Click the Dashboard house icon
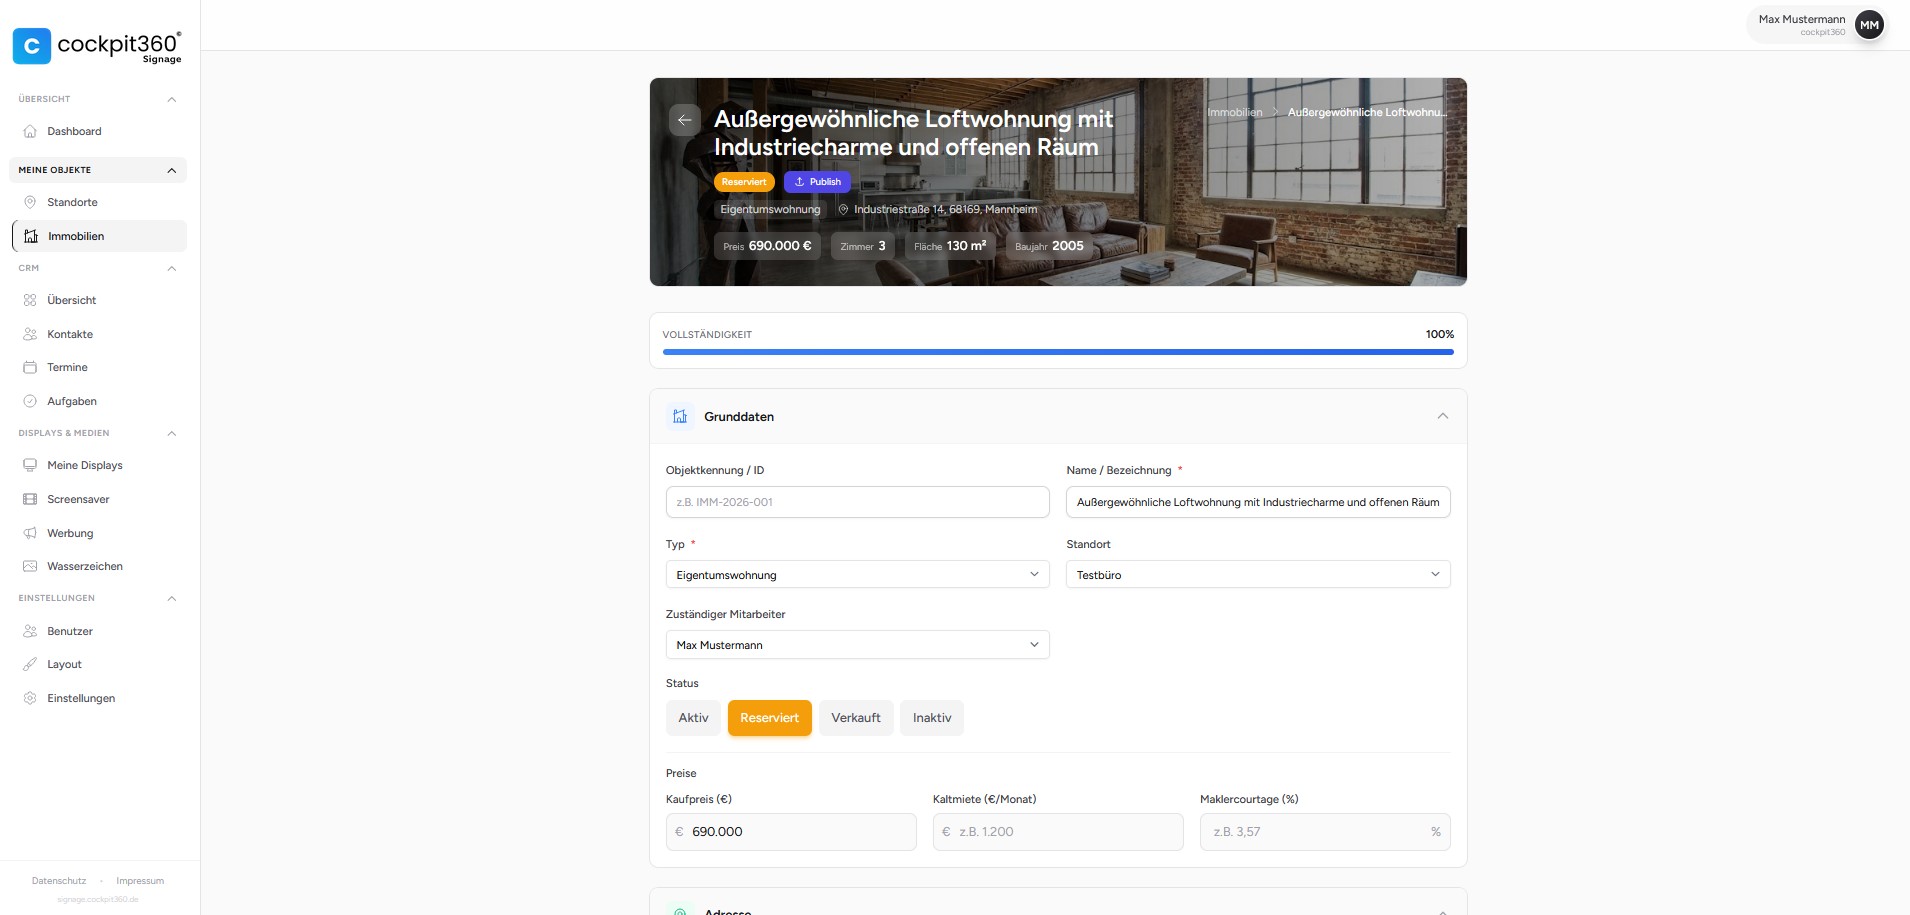Screen dimensions: 1910x915 click(30, 131)
